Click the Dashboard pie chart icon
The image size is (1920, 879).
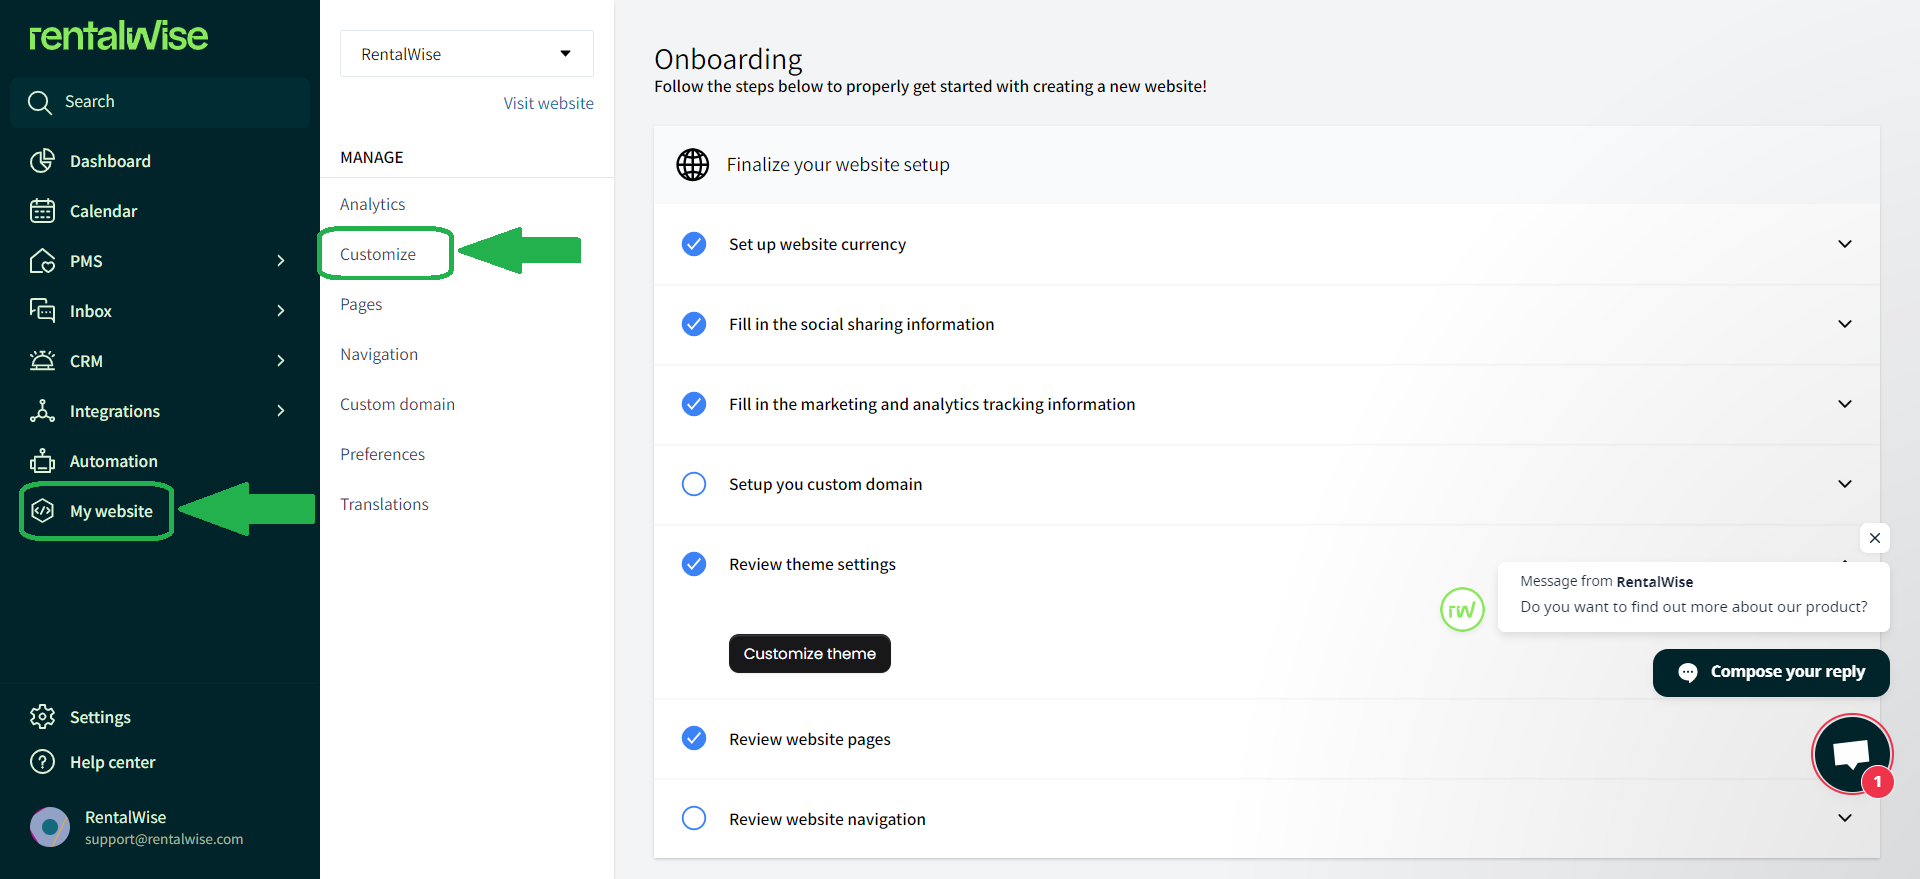coord(42,161)
